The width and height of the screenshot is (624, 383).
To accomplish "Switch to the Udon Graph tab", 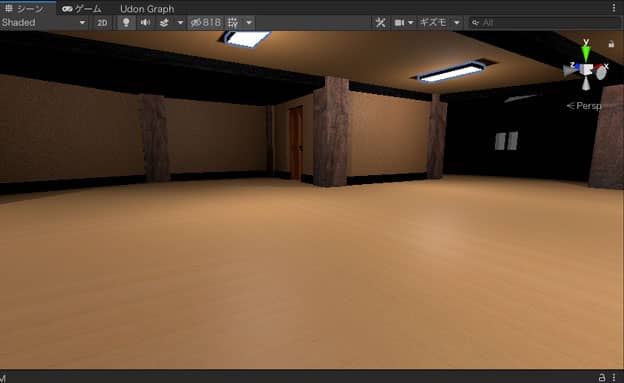I will point(147,9).
